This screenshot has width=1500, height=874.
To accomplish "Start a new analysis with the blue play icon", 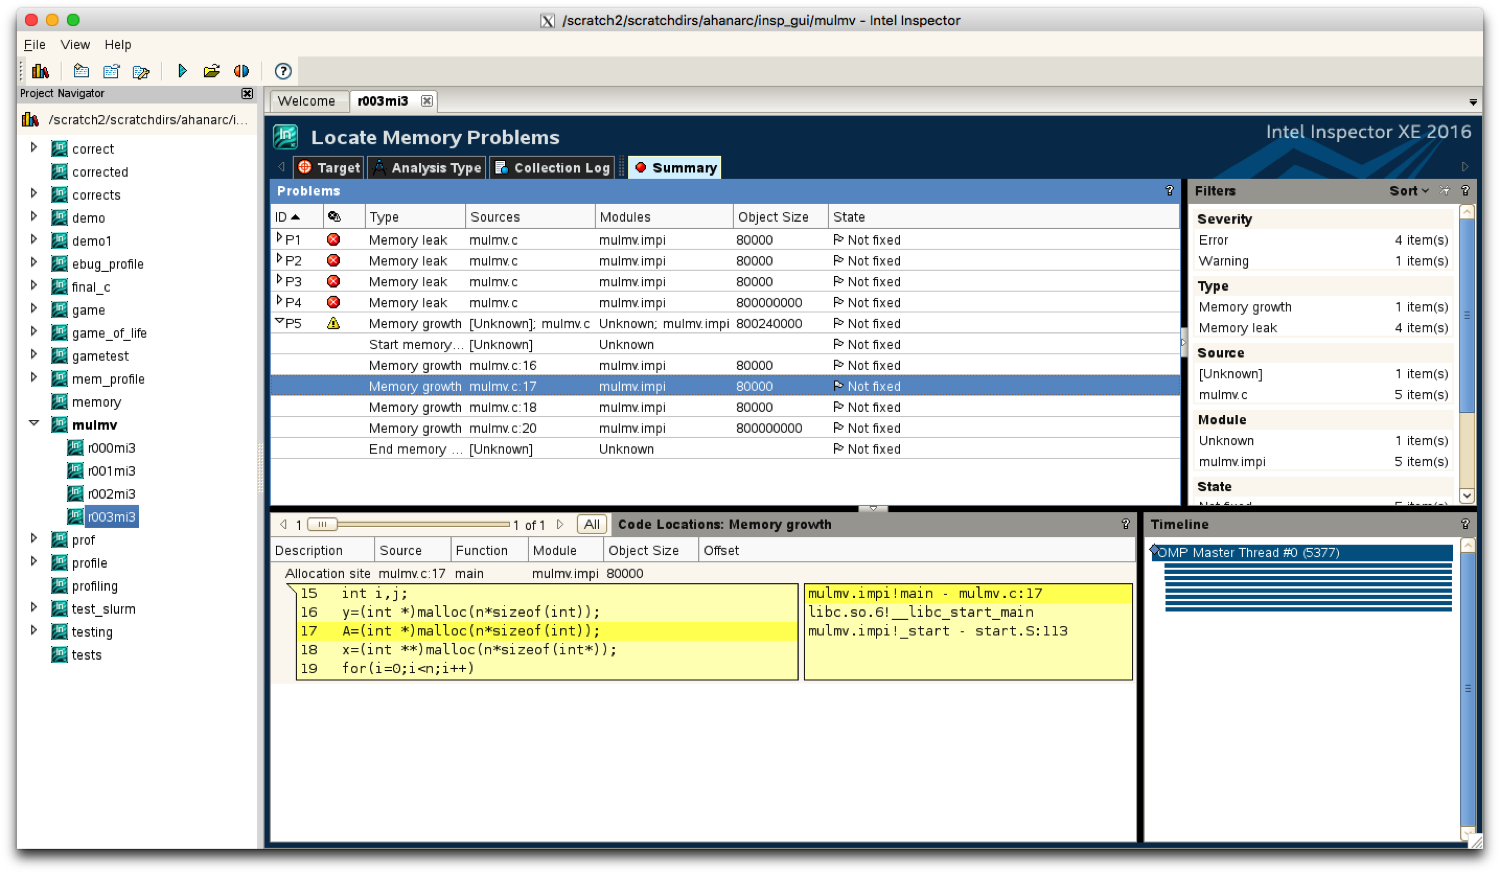I will 183,70.
